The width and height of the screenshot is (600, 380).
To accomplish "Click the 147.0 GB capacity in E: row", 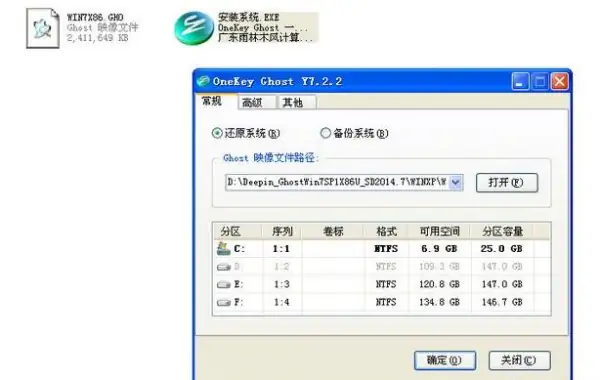I will tap(502, 284).
